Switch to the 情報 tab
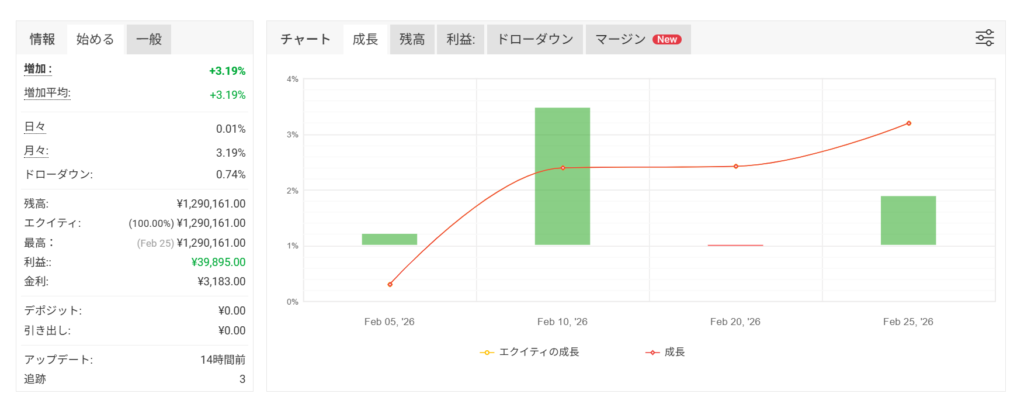The image size is (1024, 404). 42,40
